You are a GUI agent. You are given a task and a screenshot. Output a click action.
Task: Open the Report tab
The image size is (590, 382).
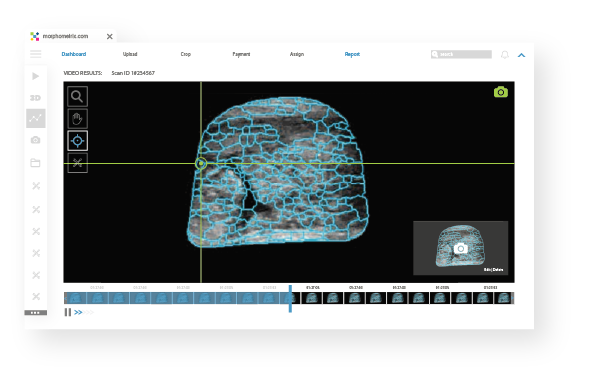[352, 54]
